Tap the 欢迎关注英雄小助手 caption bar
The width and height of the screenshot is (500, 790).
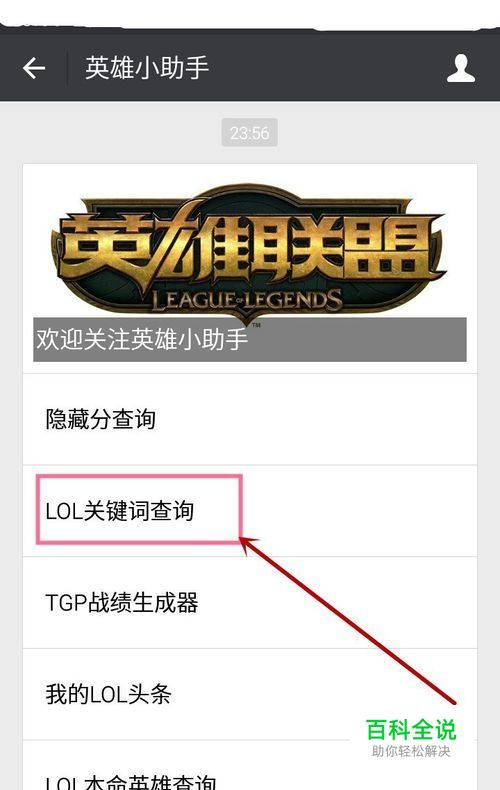tap(249, 340)
